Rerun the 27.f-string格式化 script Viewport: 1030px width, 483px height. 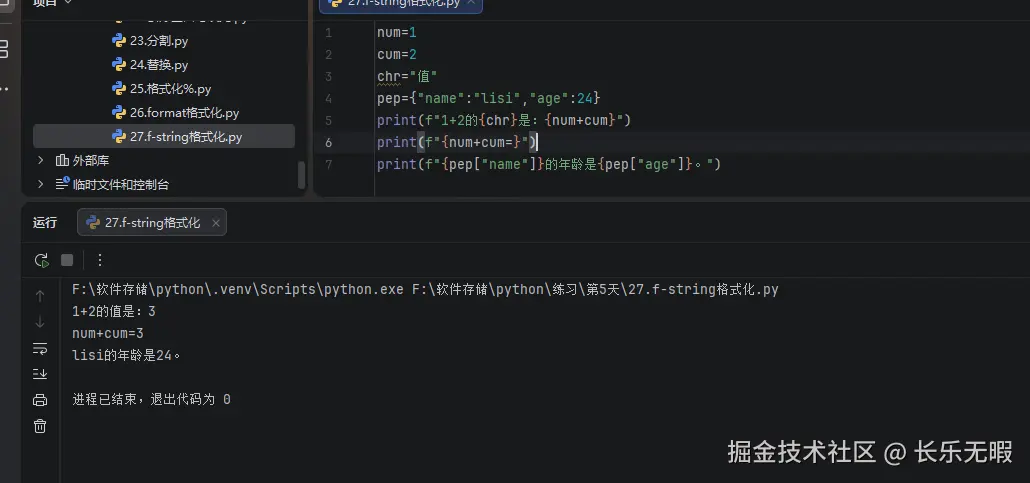(42, 260)
